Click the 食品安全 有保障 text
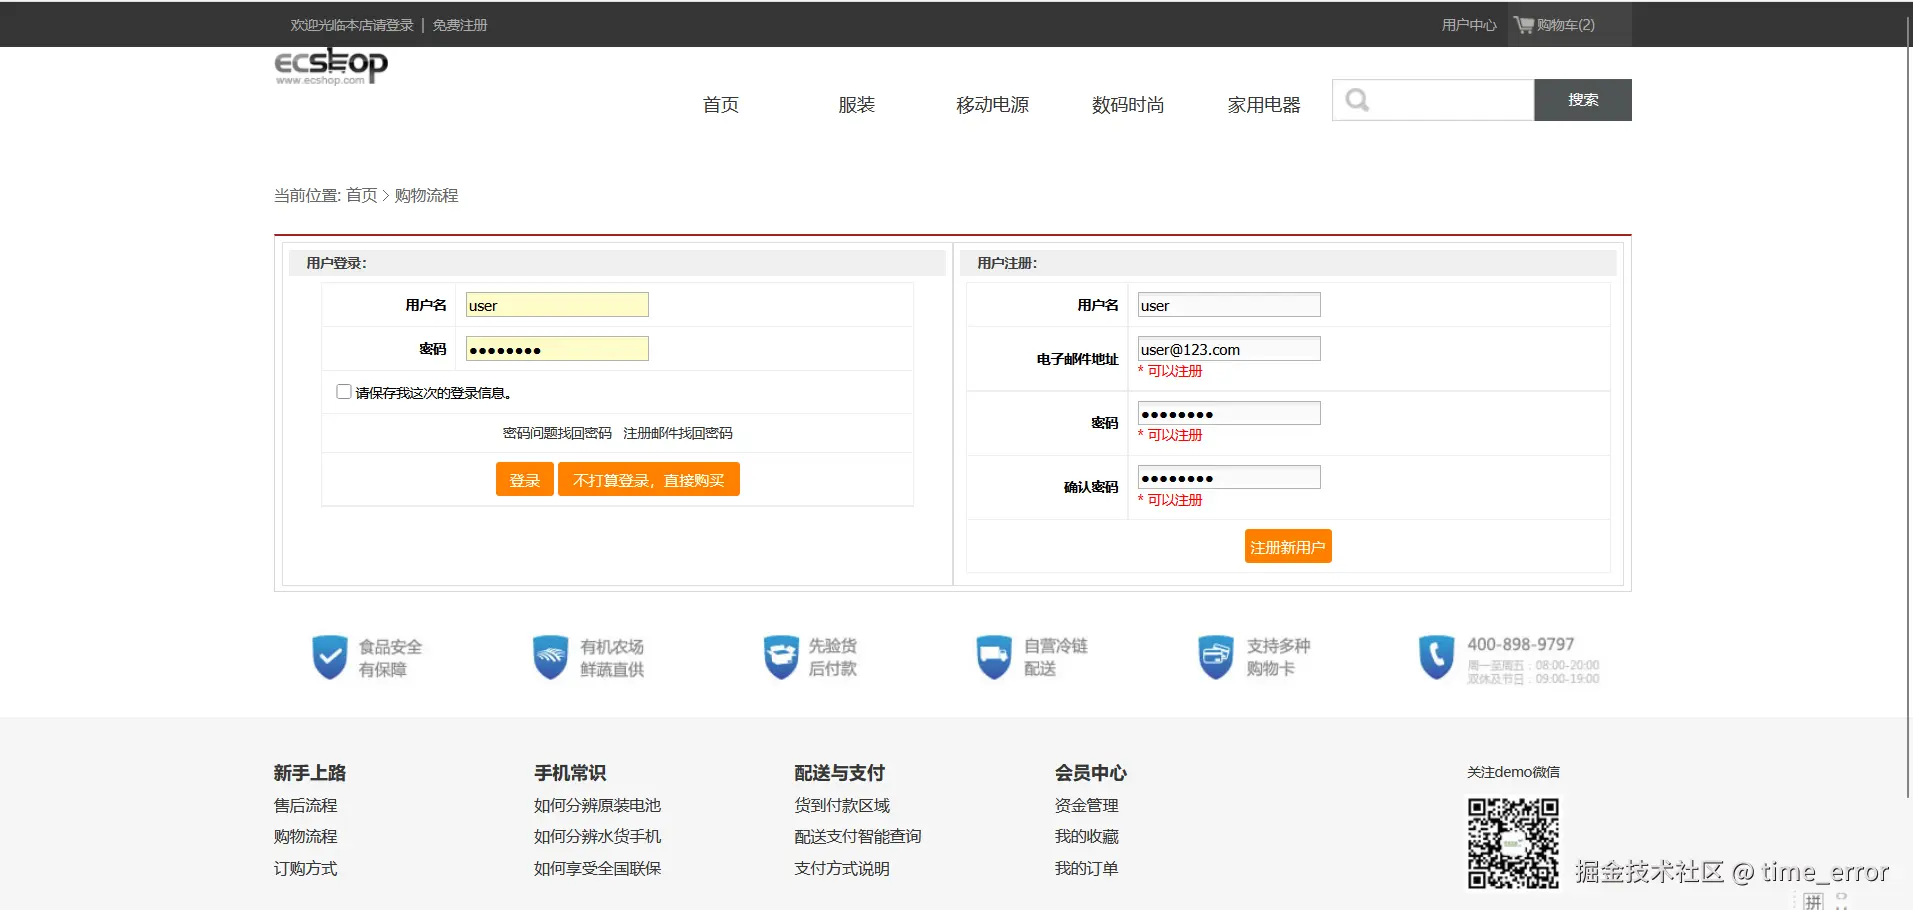Screen dimensions: 1913x910 click(391, 658)
